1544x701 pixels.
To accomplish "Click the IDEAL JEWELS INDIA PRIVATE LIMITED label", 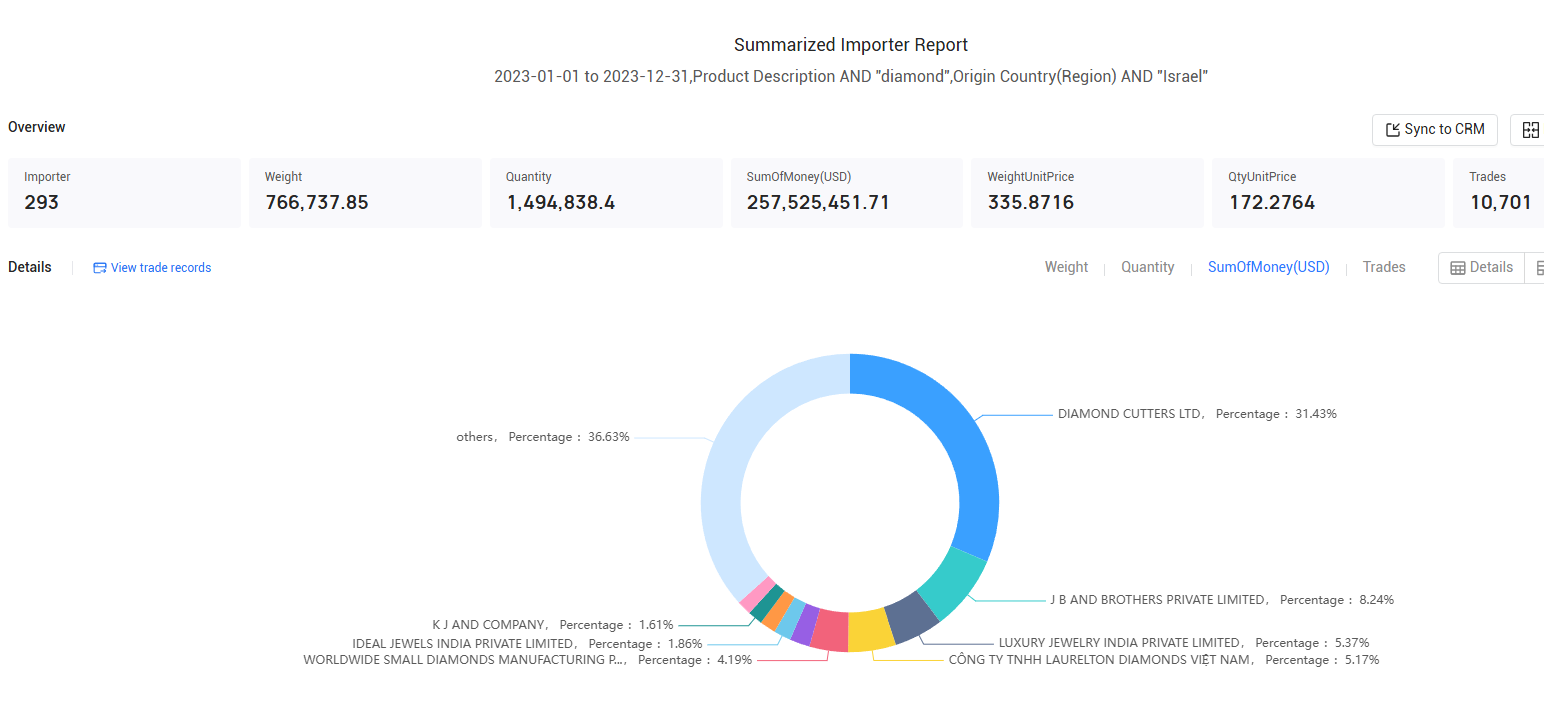I will tap(527, 644).
